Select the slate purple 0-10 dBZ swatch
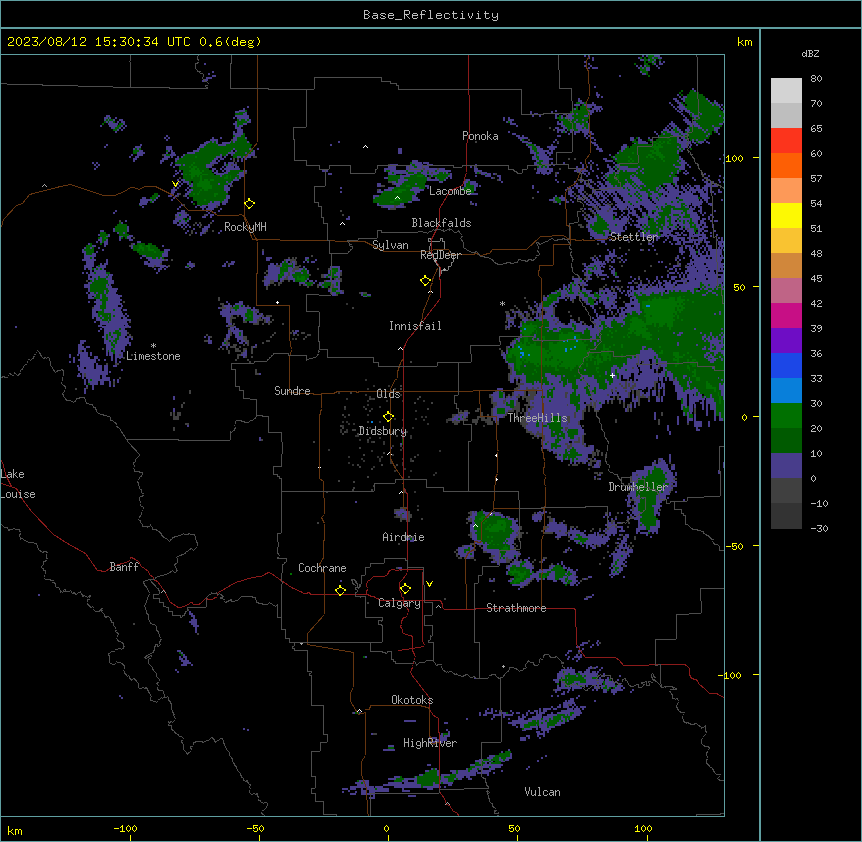The width and height of the screenshot is (862, 842). [x=786, y=466]
